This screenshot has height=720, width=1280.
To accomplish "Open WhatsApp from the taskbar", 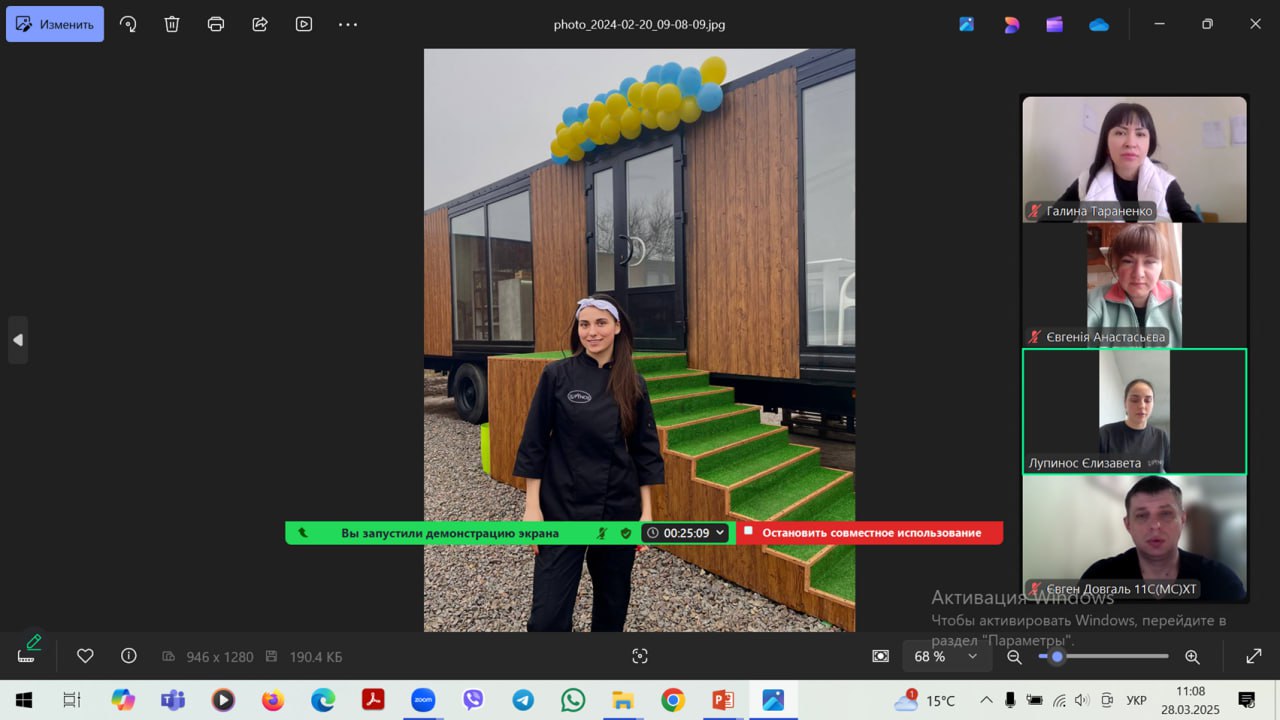I will [x=573, y=700].
